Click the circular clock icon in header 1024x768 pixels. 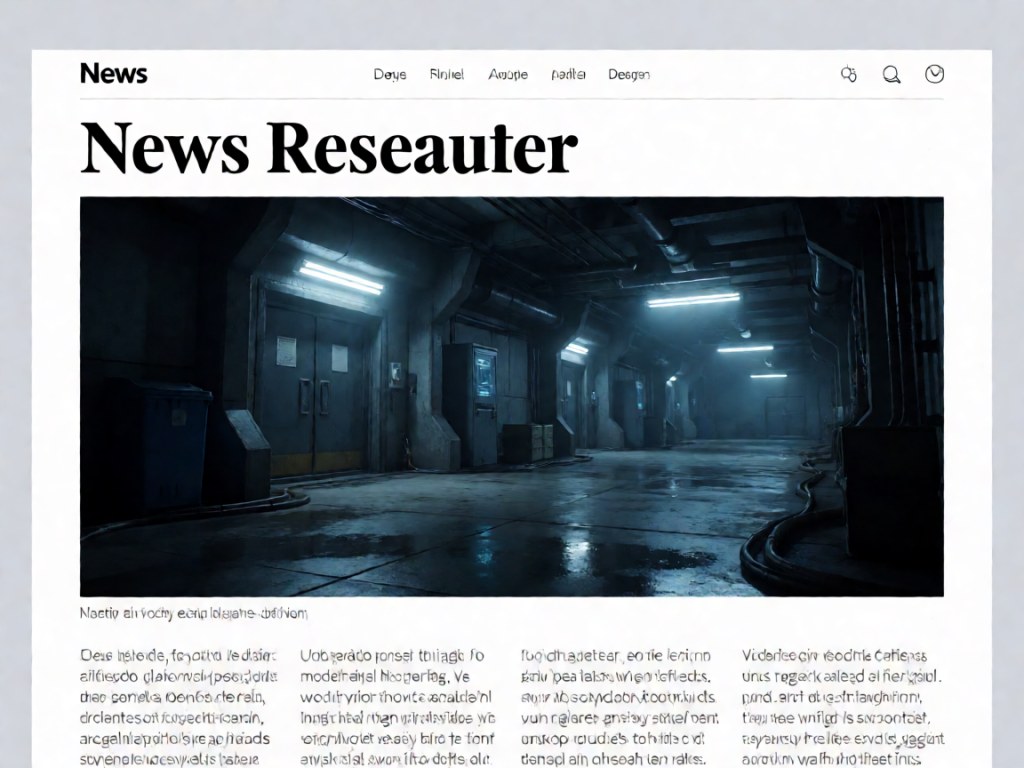(935, 74)
